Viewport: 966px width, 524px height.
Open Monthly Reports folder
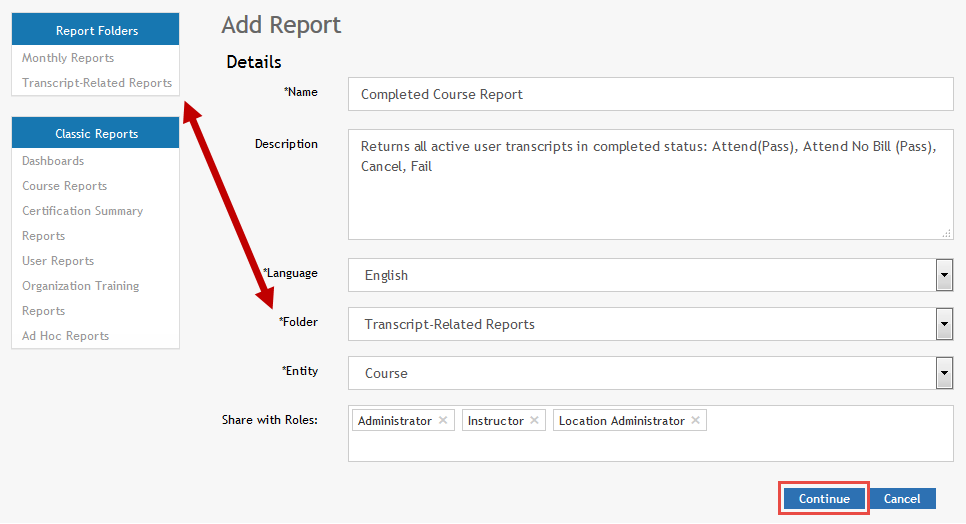tap(68, 58)
